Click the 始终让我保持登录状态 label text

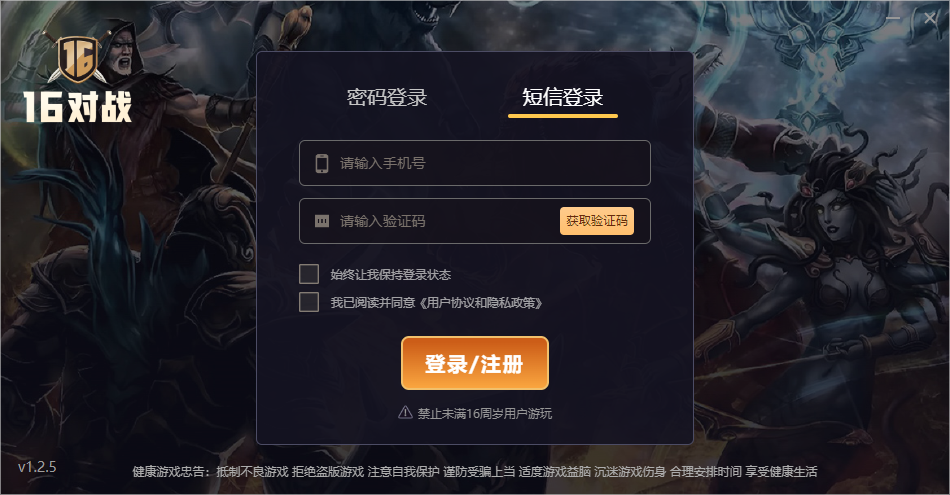coord(391,274)
